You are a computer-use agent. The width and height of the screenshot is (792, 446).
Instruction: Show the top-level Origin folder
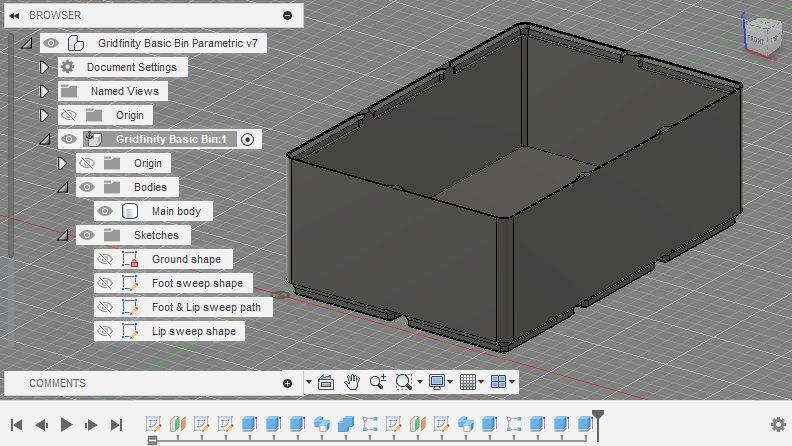[x=69, y=115]
